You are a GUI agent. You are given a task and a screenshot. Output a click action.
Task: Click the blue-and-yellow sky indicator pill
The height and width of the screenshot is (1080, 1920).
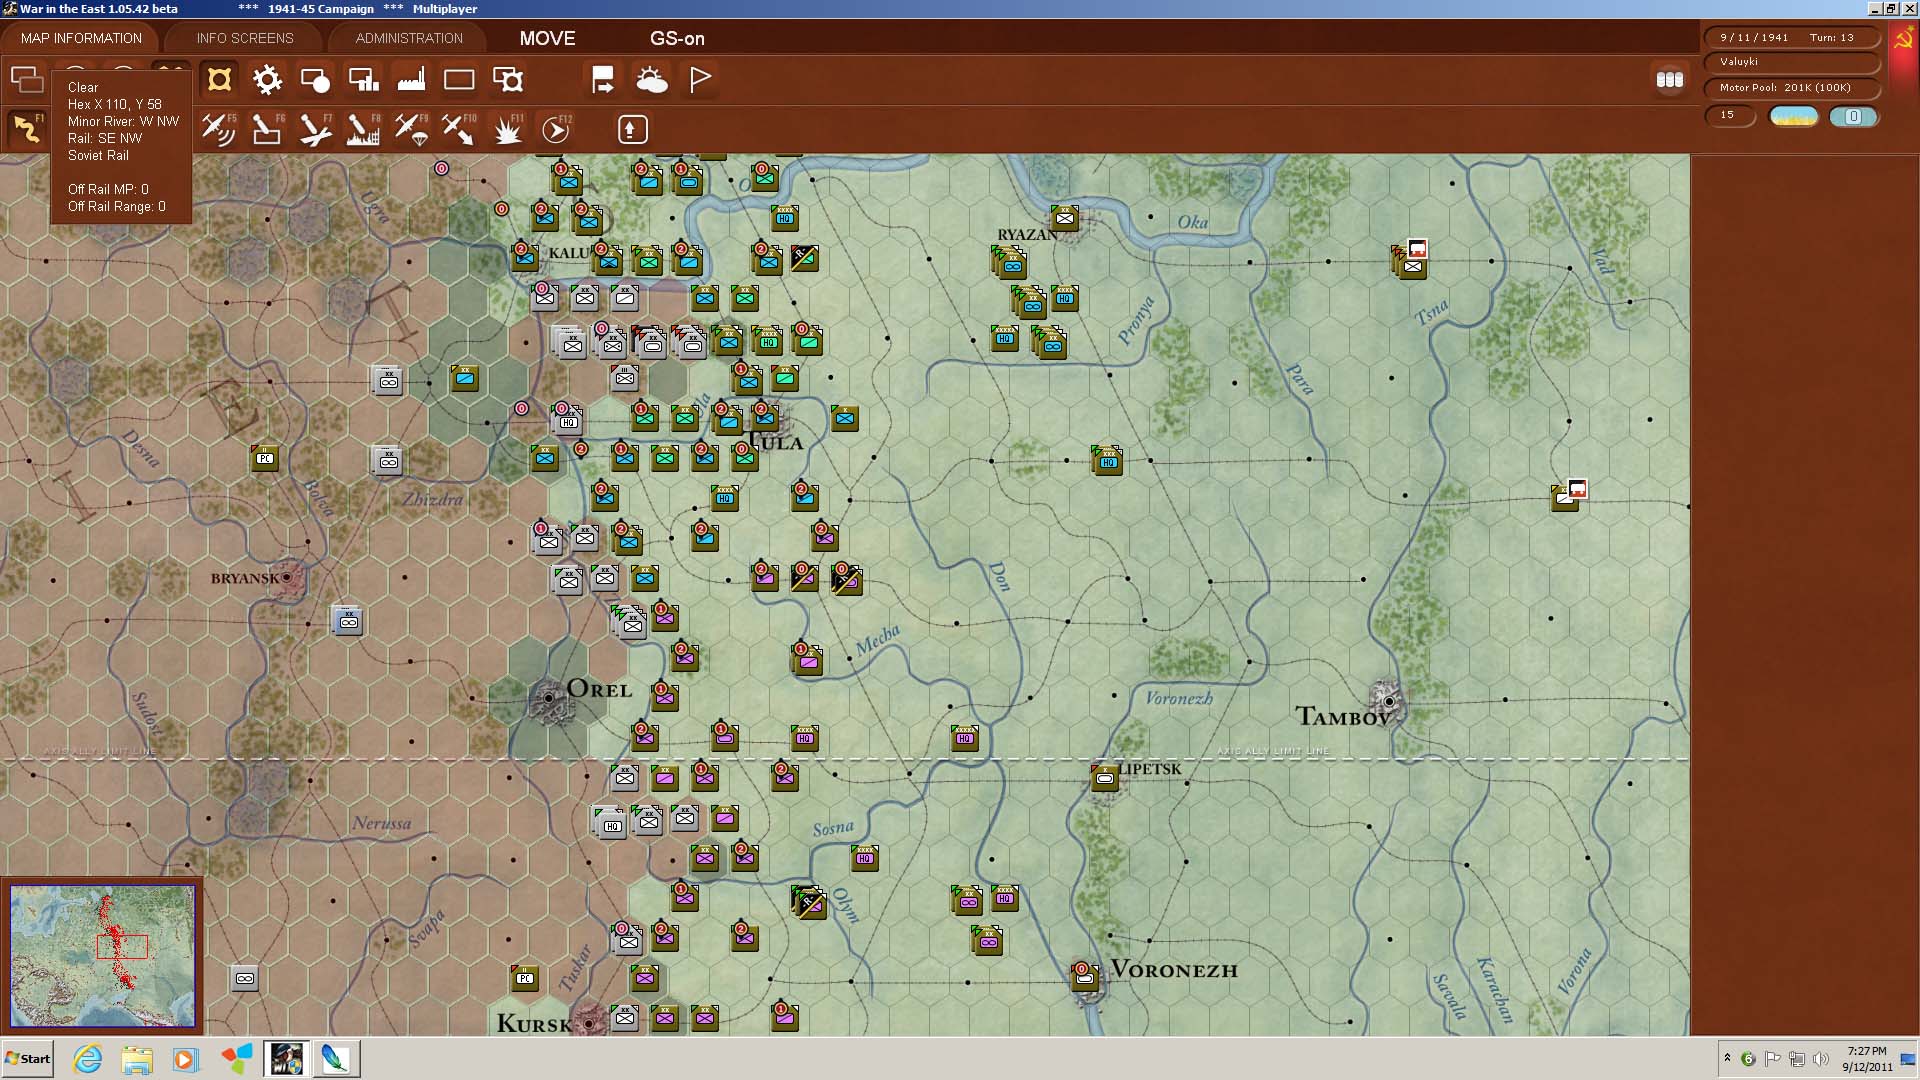coord(1793,116)
